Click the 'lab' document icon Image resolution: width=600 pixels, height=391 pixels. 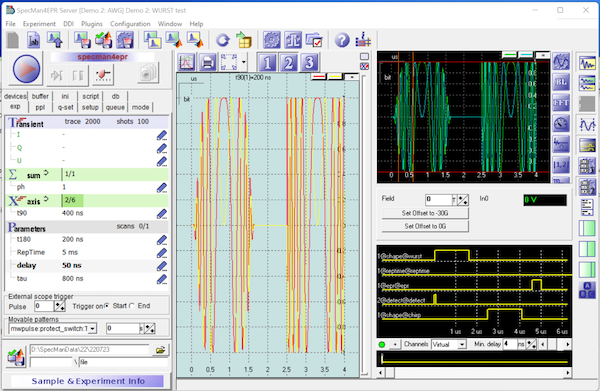(x=33, y=40)
